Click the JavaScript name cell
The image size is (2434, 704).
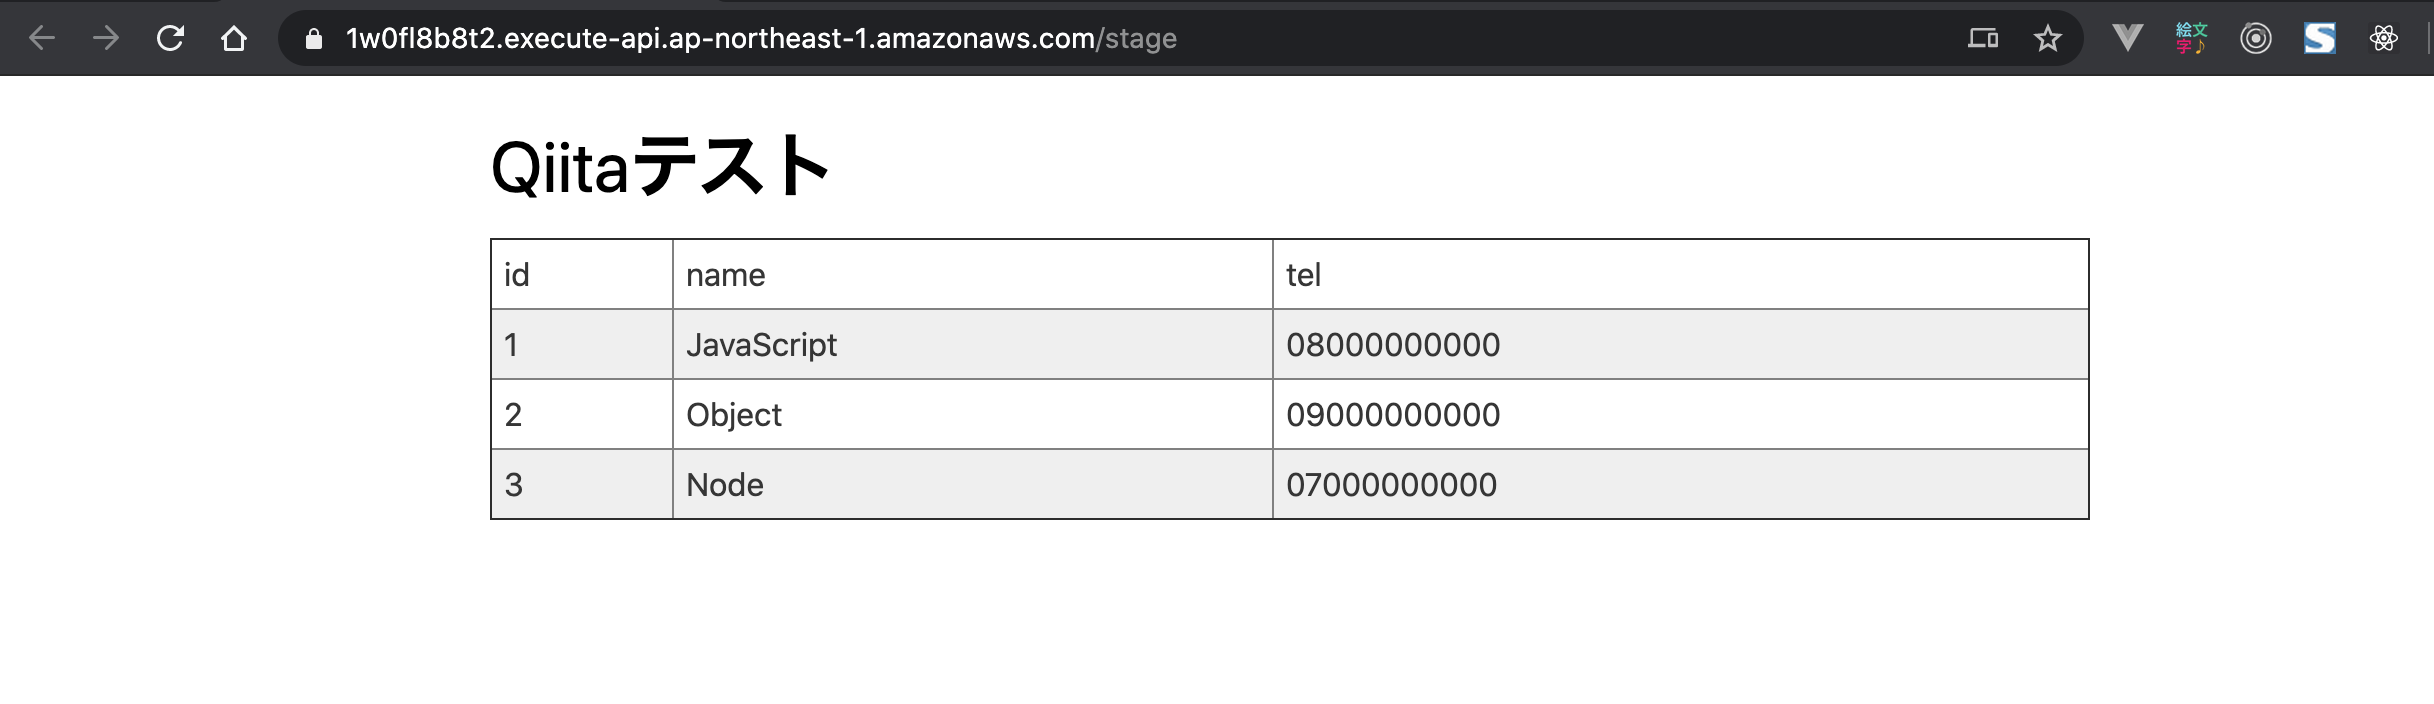click(x=972, y=344)
